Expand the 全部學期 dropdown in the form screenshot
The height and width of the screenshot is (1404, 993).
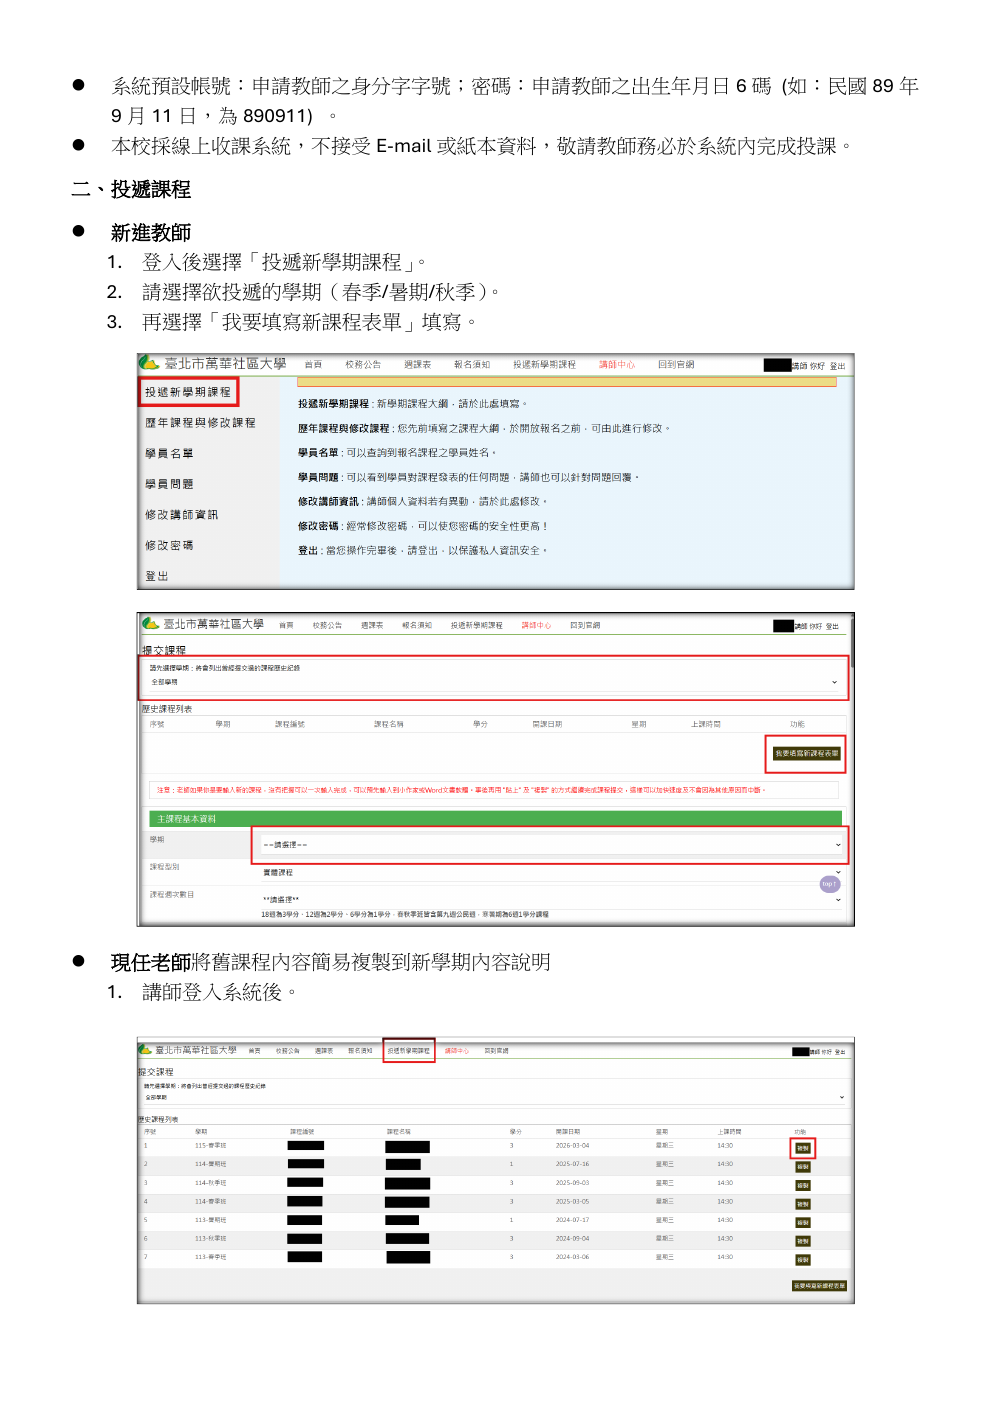point(494,682)
